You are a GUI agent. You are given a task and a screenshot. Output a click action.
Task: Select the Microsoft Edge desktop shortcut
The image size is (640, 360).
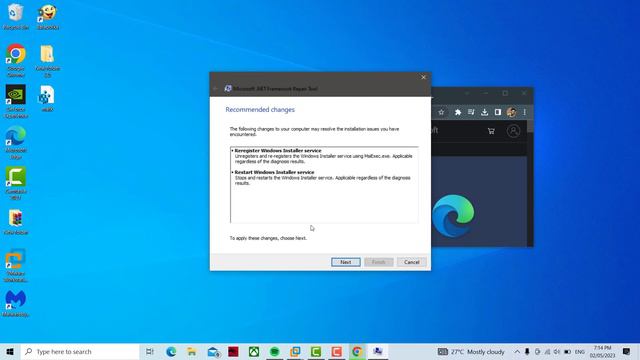[16, 142]
